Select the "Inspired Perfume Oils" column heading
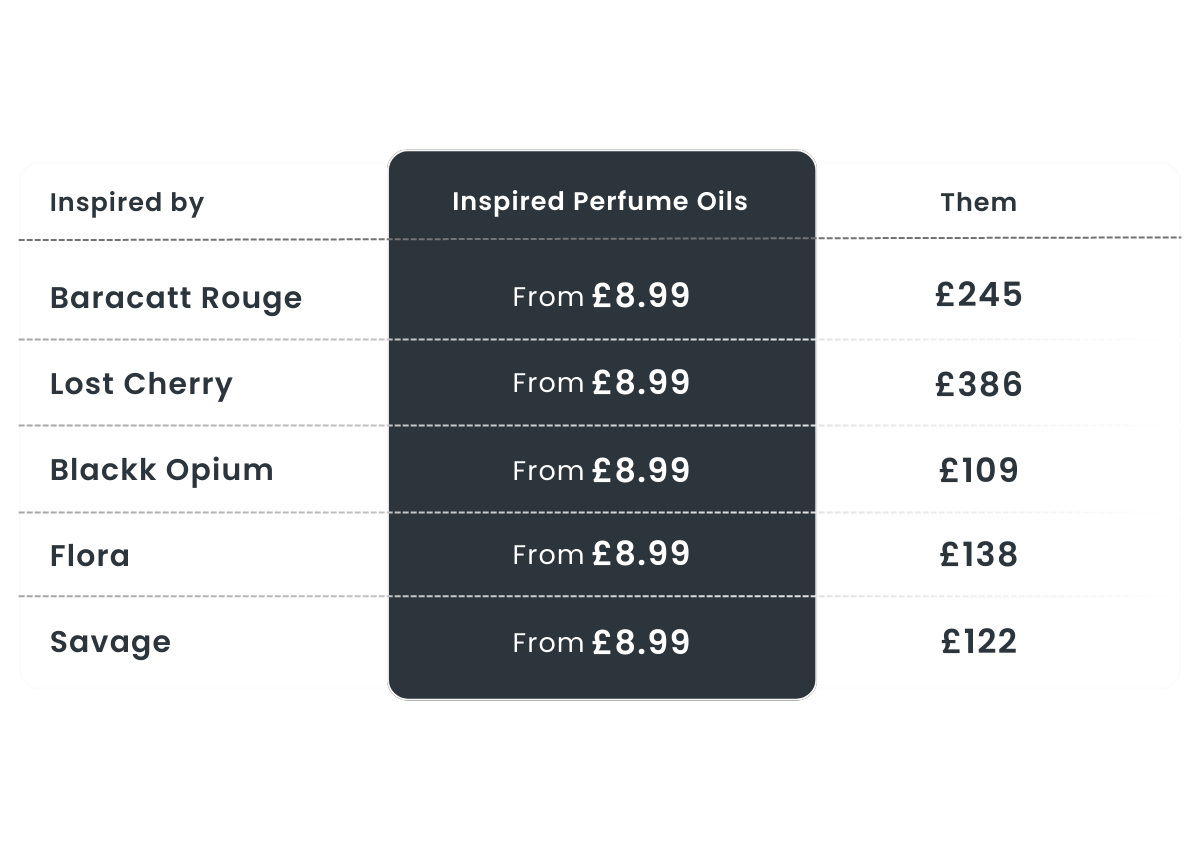This screenshot has width=1200, height=850. (x=600, y=201)
